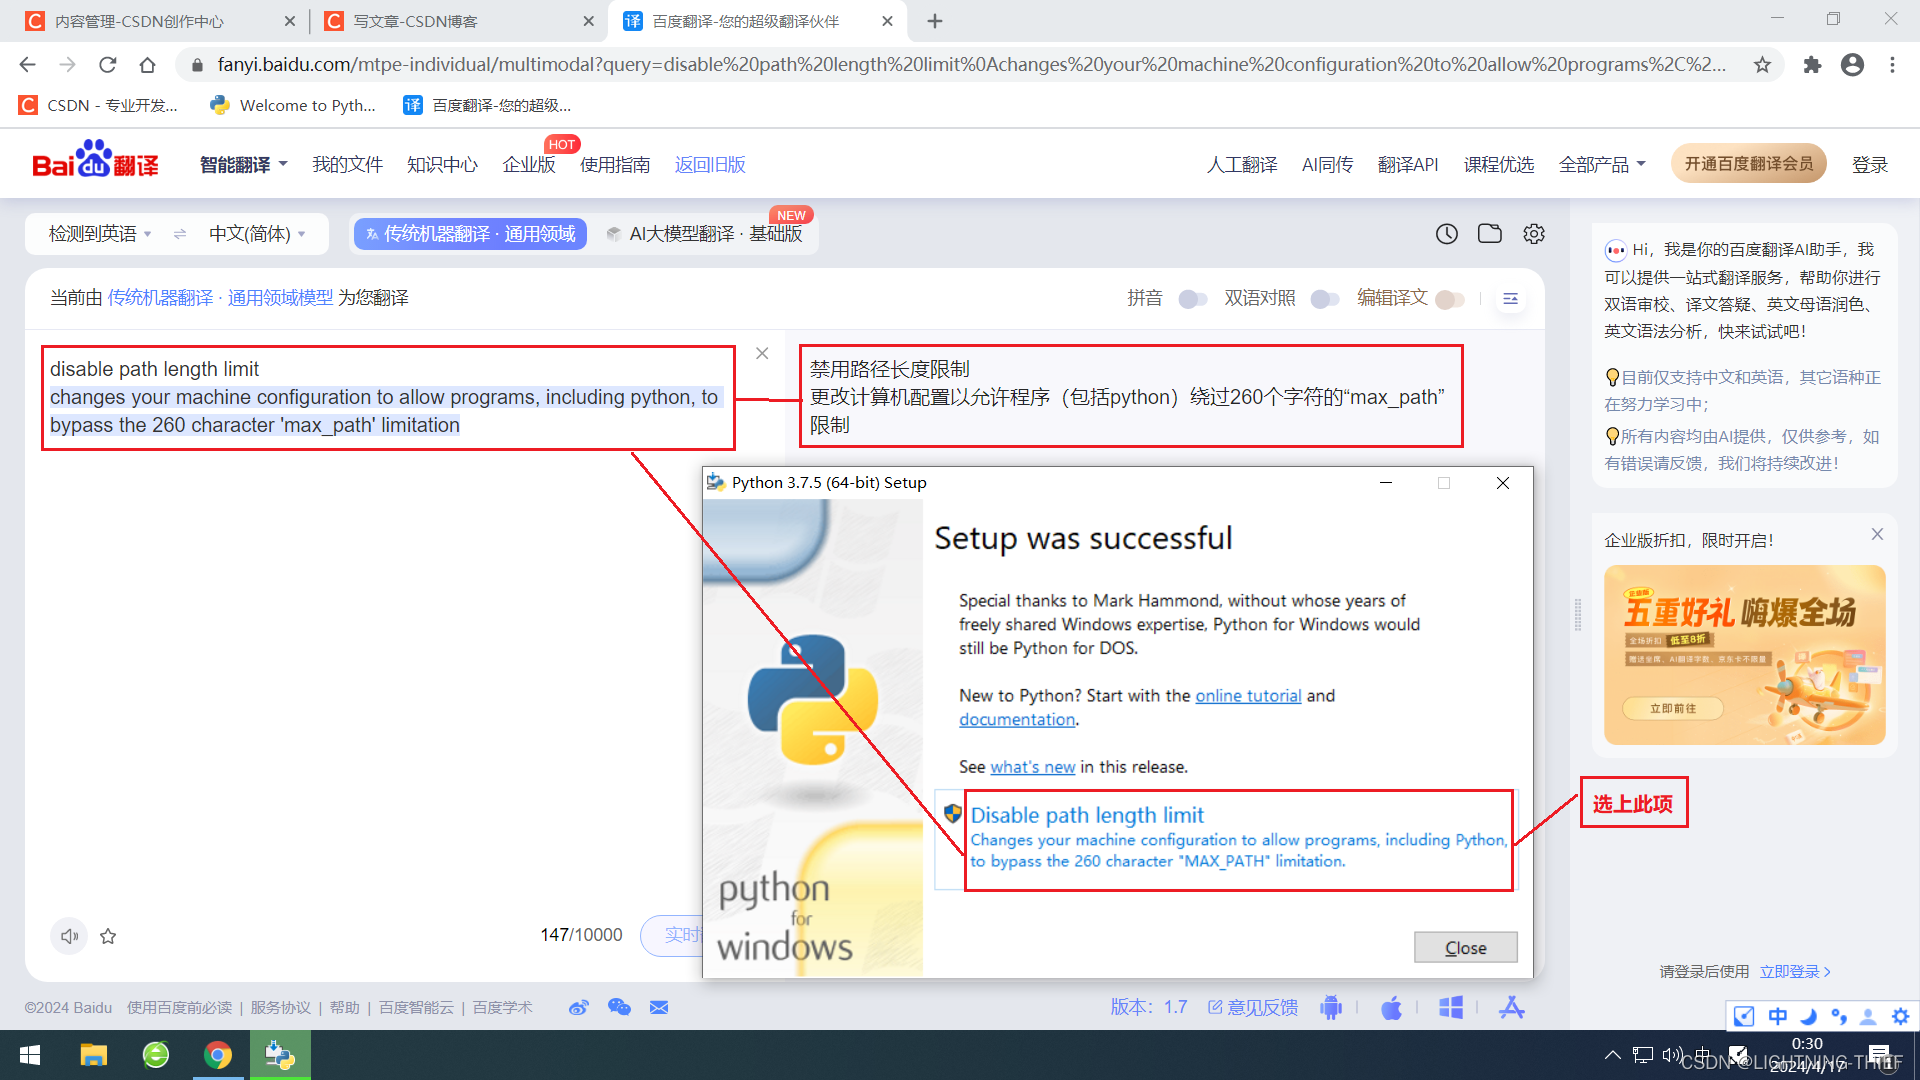Screen dimensions: 1920x1080
Task: Open AI同传 in top navigation
Action: pos(1327,165)
